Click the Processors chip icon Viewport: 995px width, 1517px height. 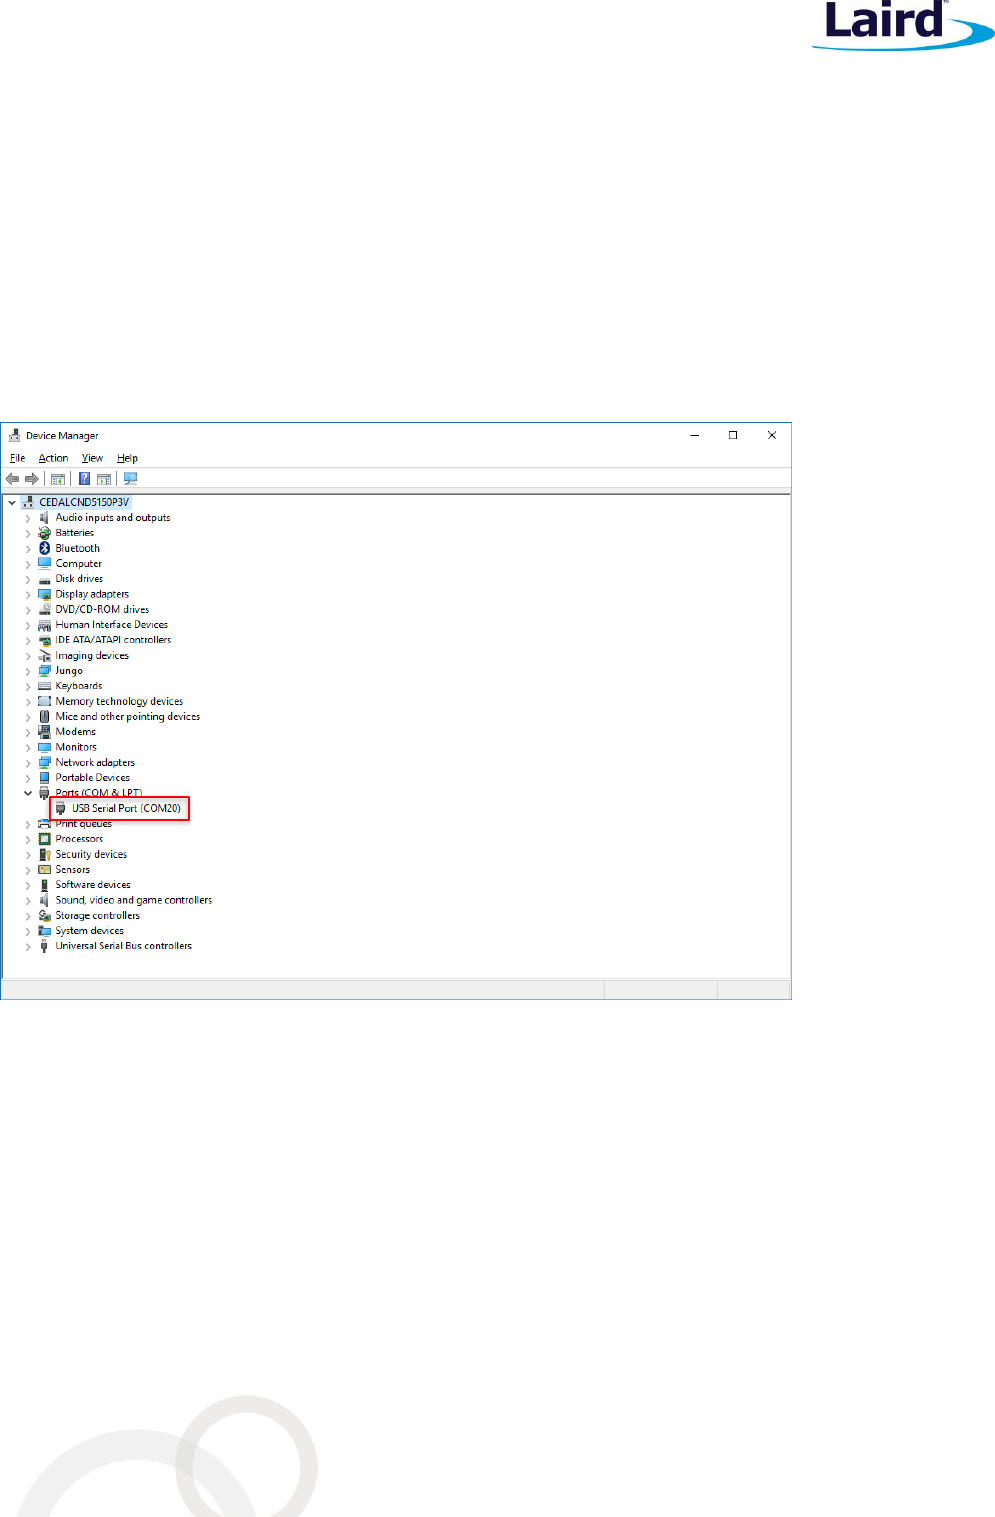click(44, 839)
